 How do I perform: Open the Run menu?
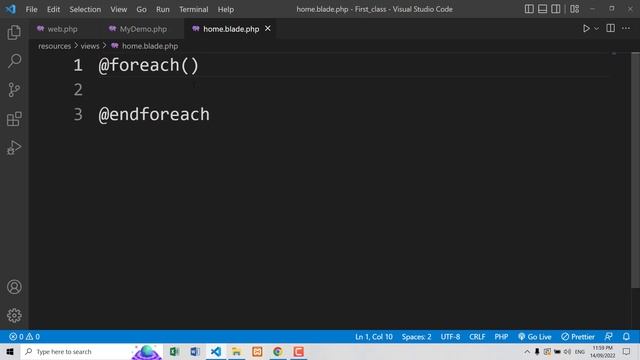click(x=162, y=9)
